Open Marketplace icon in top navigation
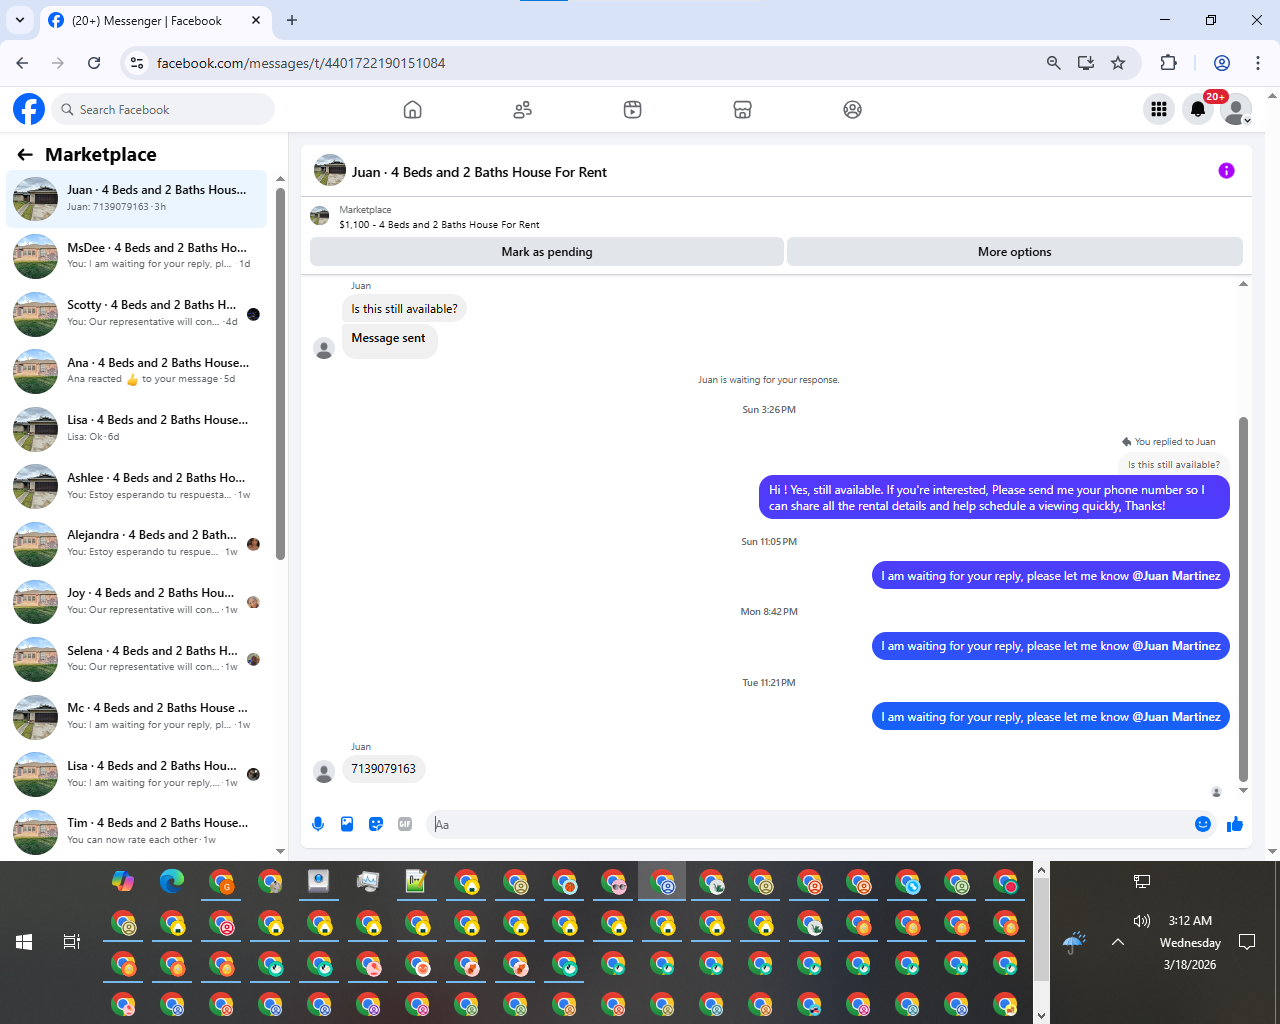1280x1024 pixels. [x=742, y=110]
